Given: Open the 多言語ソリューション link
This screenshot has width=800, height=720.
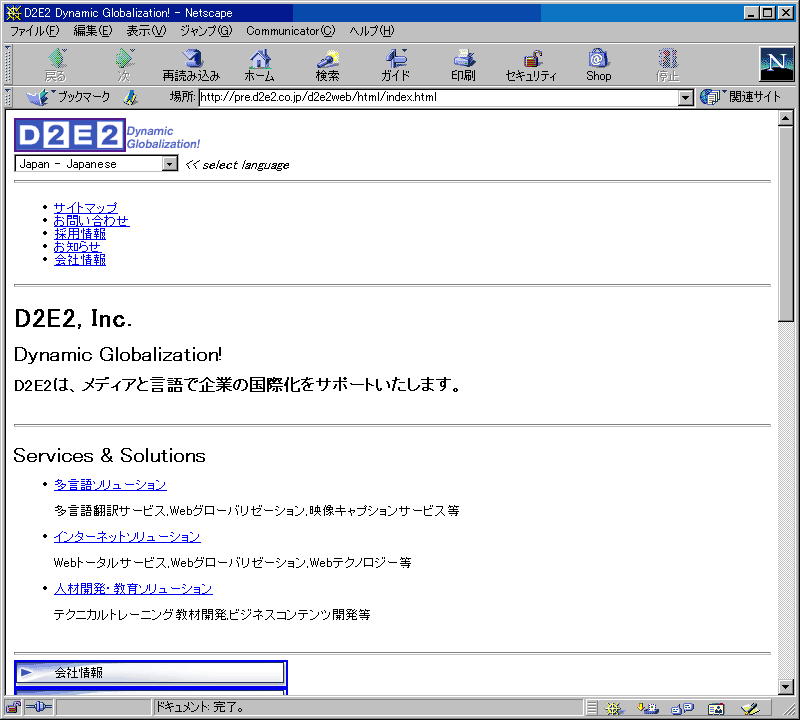Looking at the screenshot, I should coord(110,484).
